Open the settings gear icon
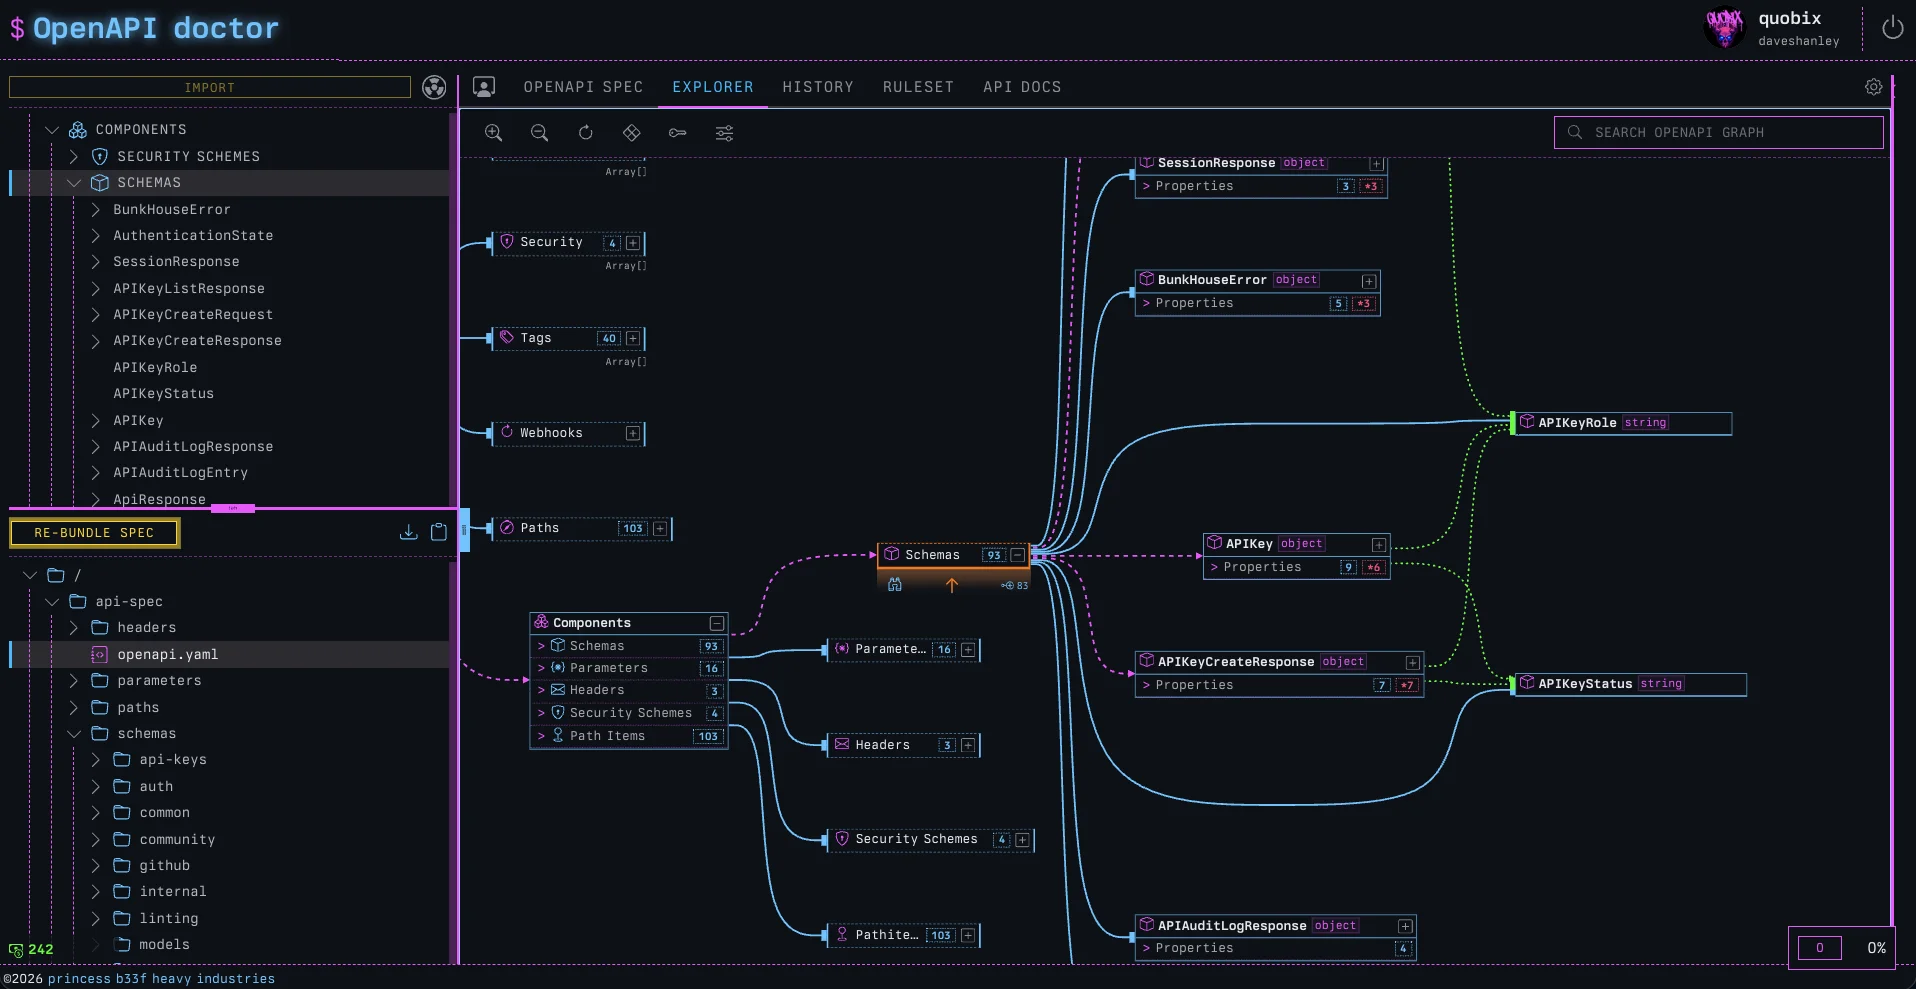The image size is (1916, 989). pos(1873,87)
